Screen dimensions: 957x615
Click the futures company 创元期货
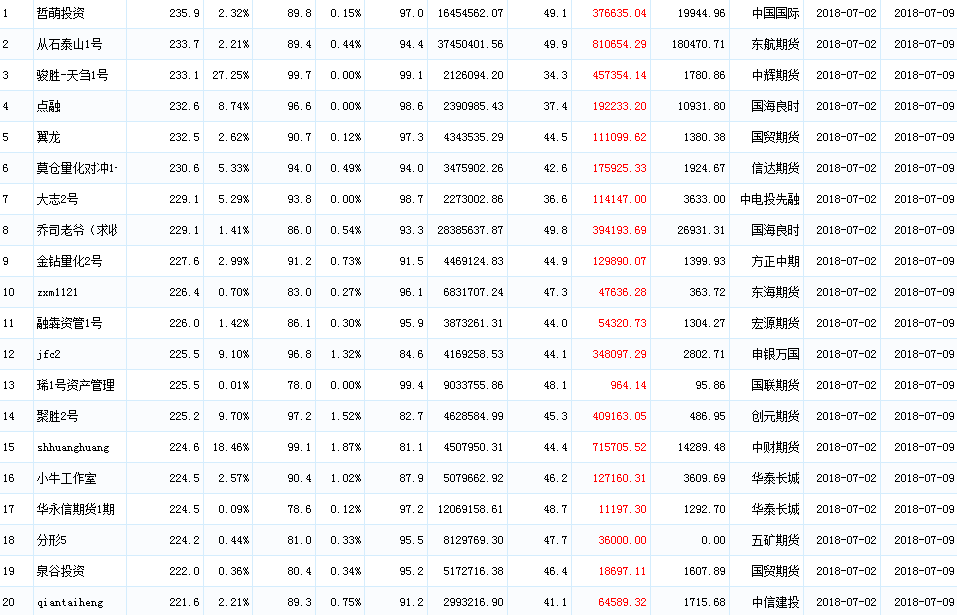tap(775, 416)
